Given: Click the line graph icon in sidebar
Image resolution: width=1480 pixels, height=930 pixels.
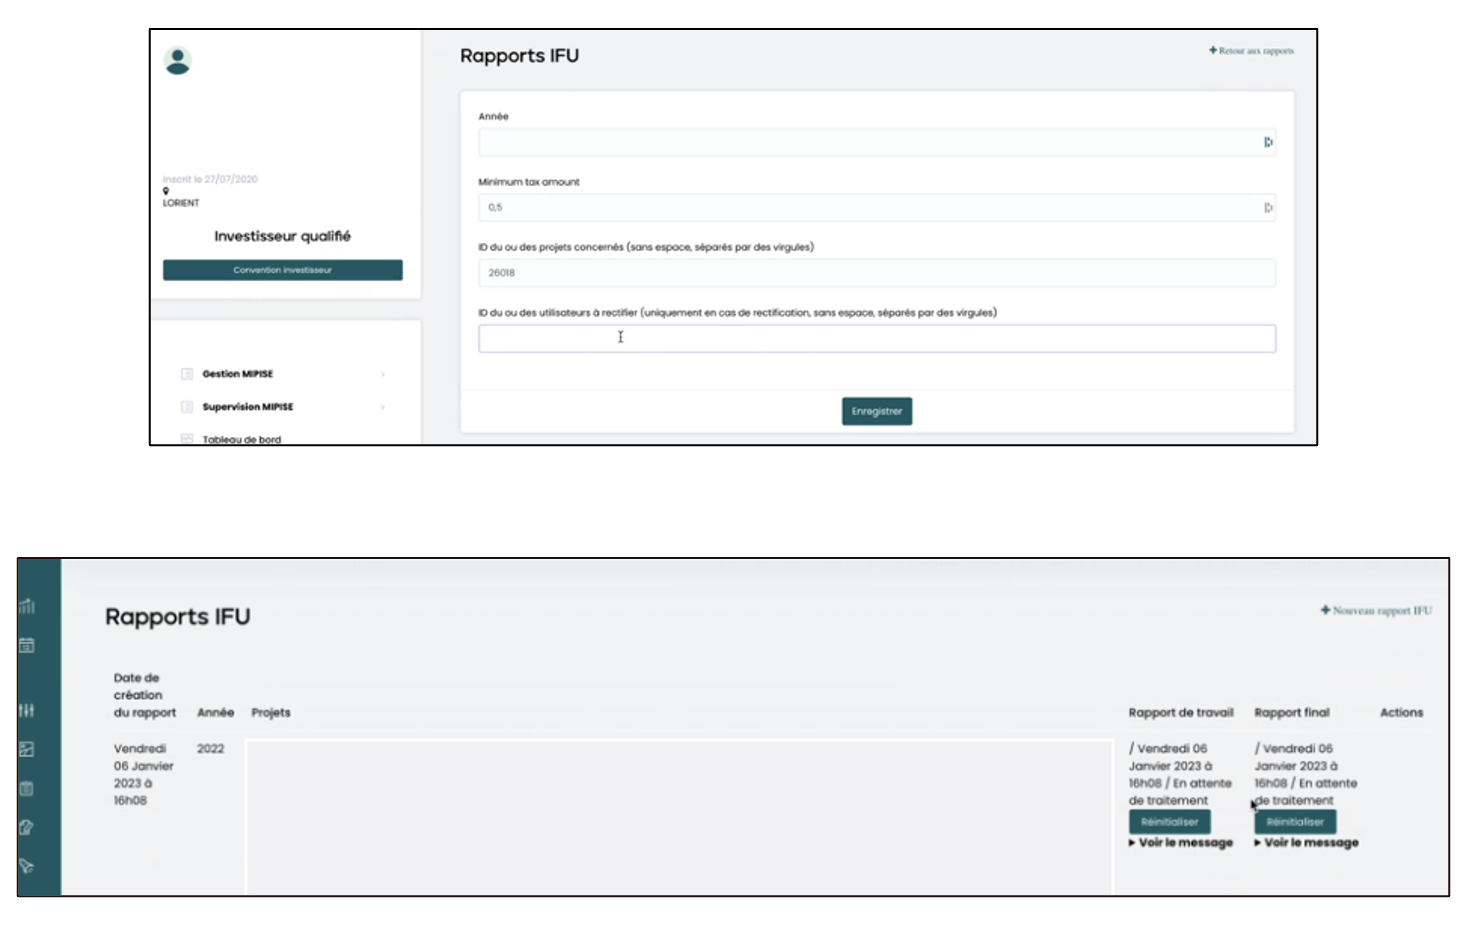Looking at the screenshot, I should 27,749.
